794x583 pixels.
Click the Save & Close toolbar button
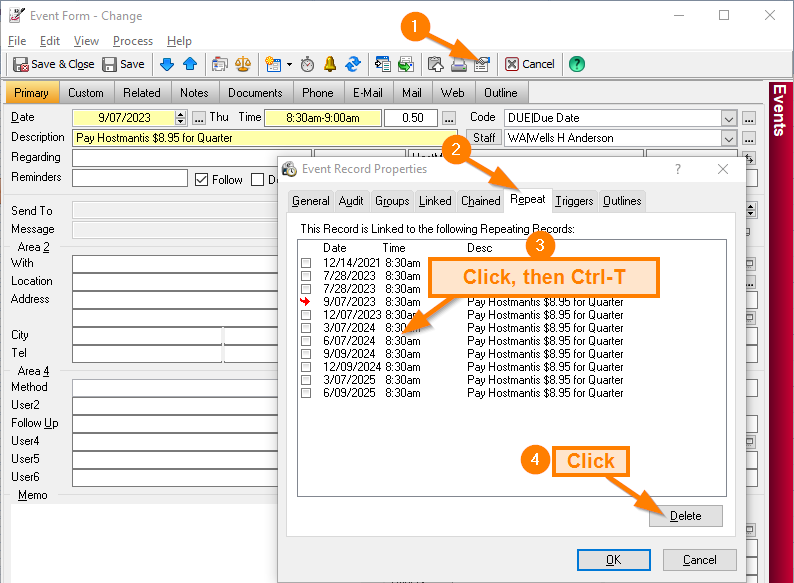point(54,64)
